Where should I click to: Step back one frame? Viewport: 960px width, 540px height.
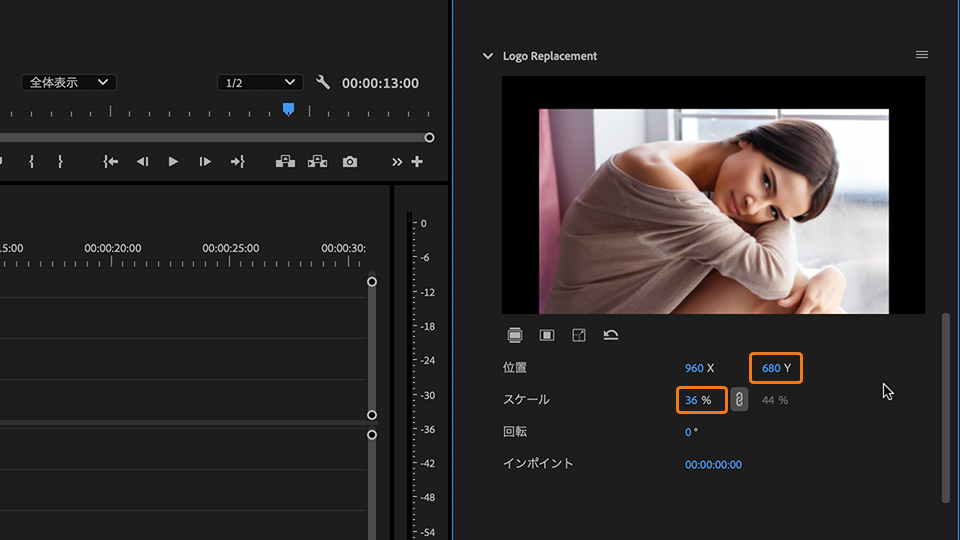tap(142, 162)
